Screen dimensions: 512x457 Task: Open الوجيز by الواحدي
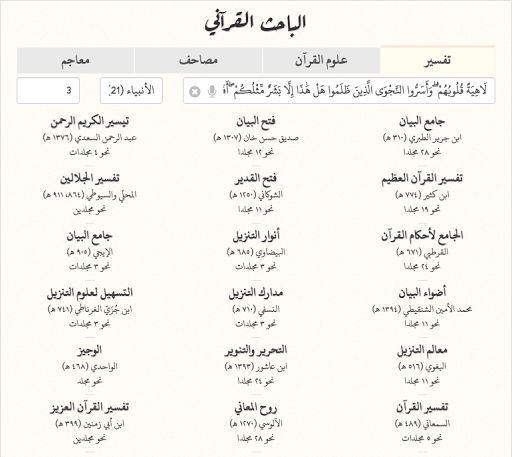coord(90,350)
